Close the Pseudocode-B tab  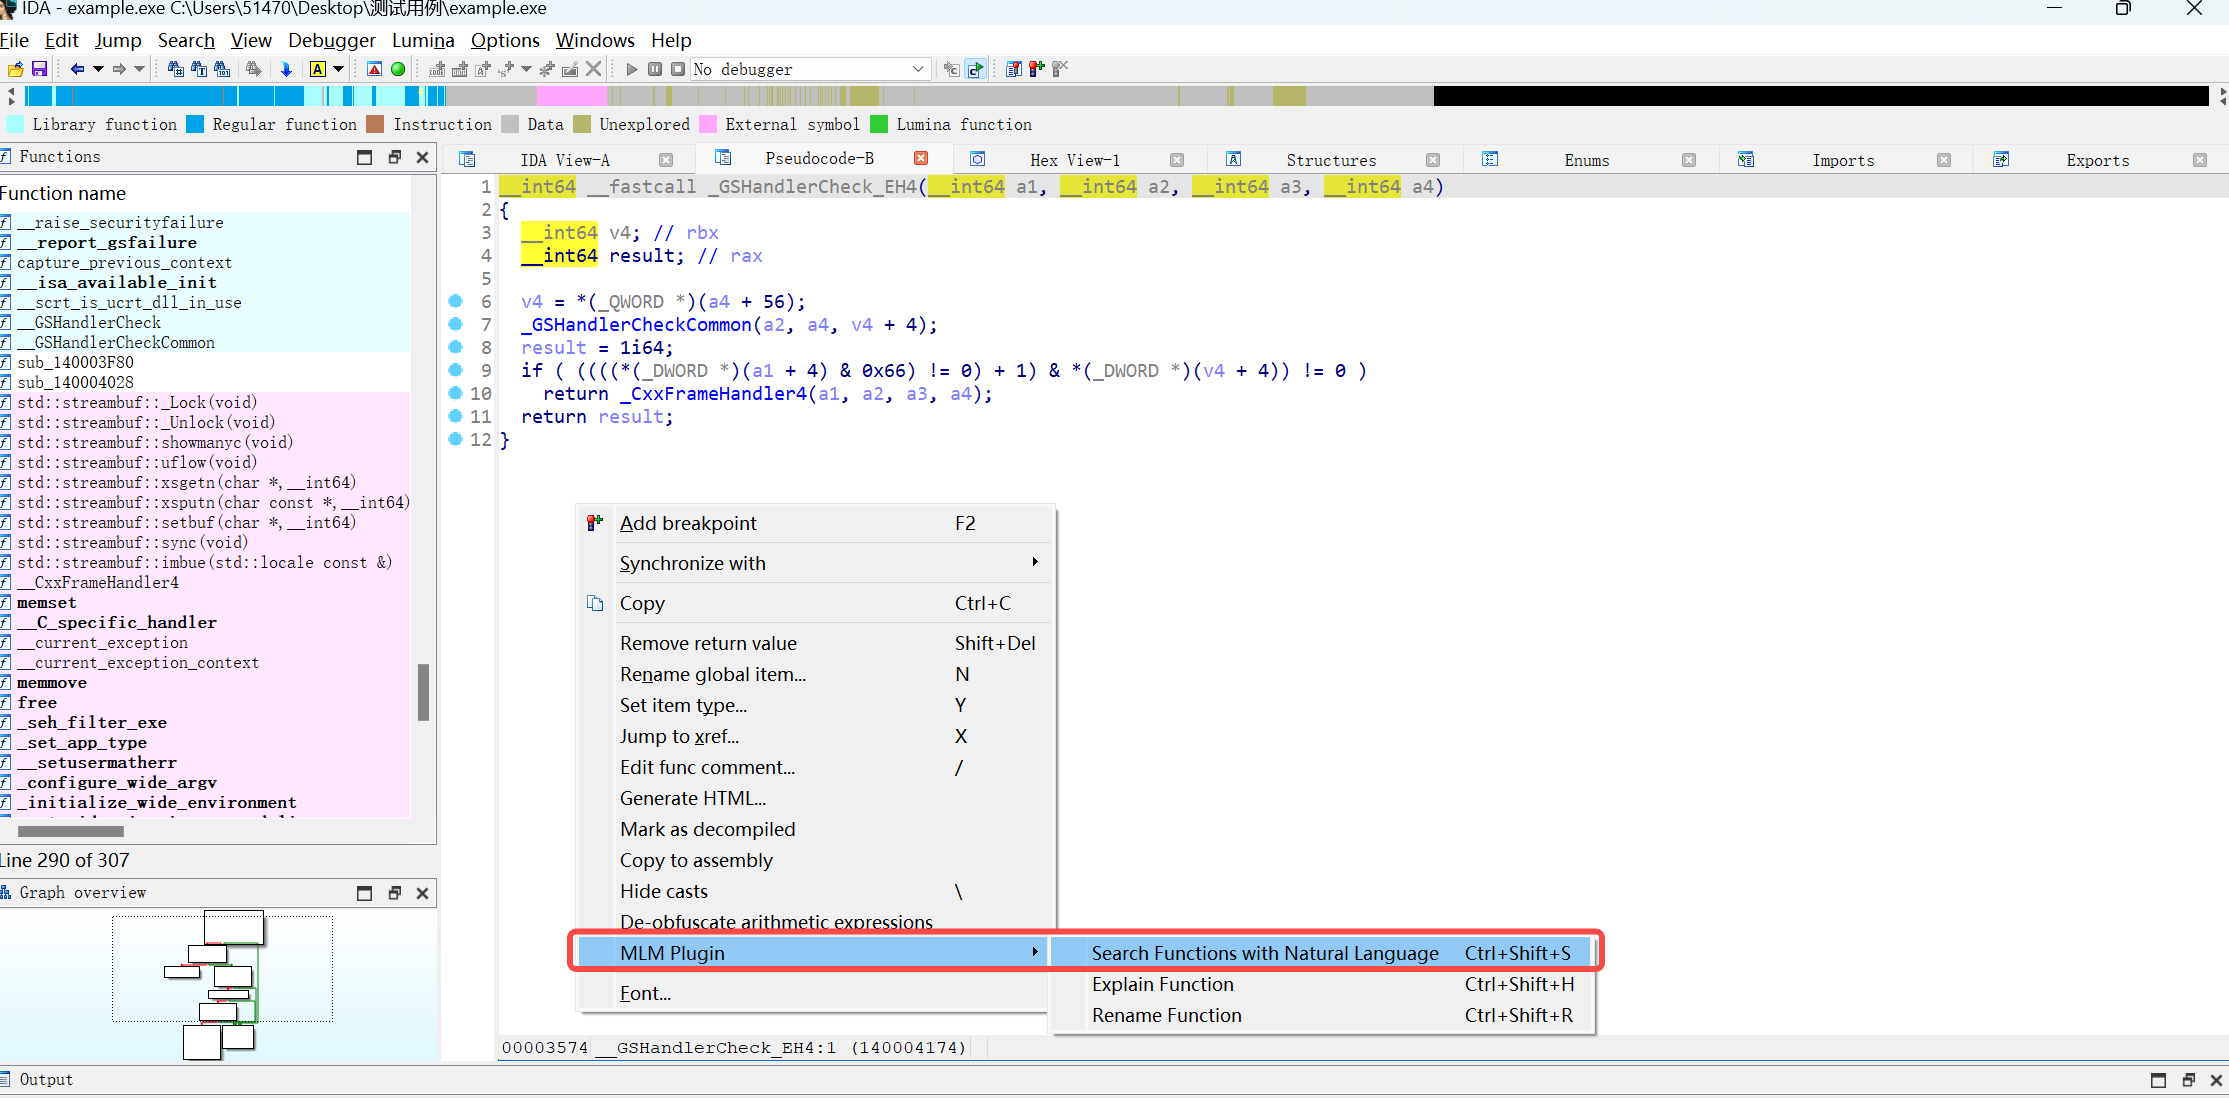921,158
